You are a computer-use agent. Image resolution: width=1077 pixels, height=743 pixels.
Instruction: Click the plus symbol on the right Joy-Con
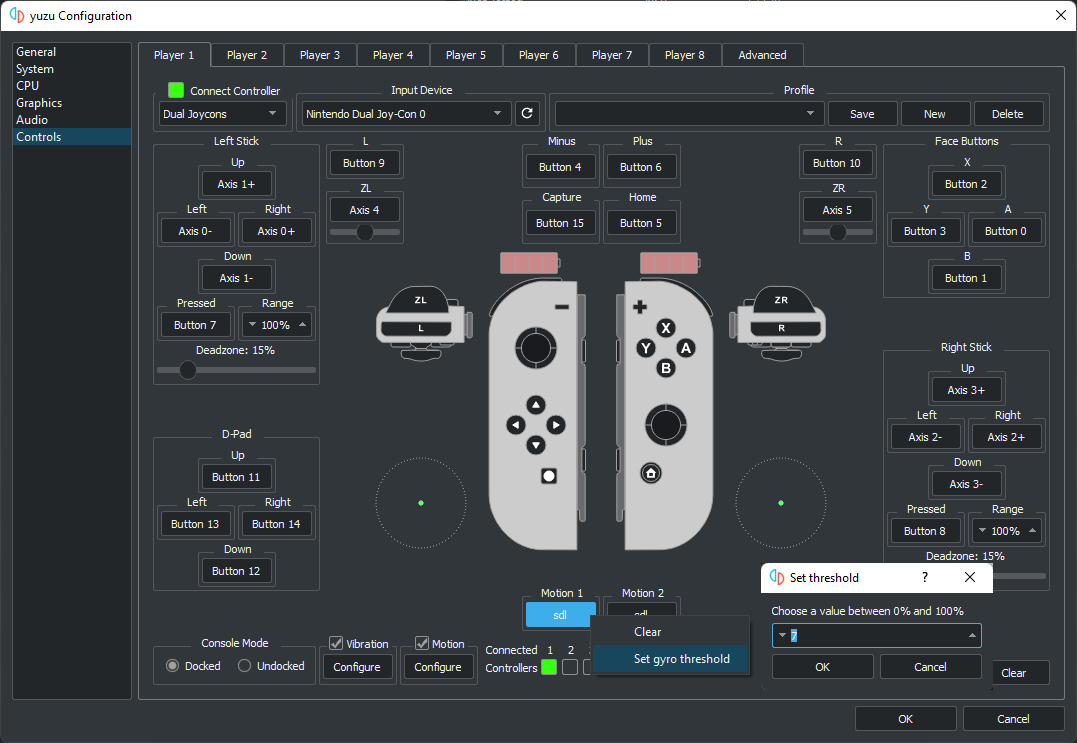(x=639, y=307)
